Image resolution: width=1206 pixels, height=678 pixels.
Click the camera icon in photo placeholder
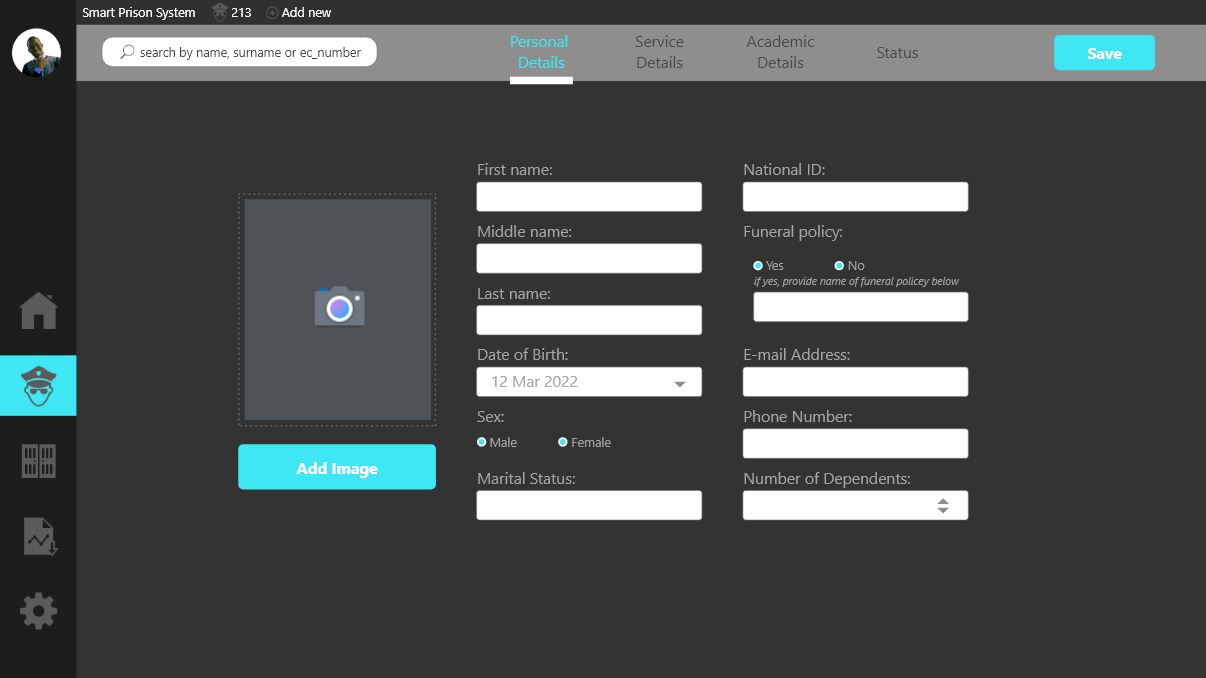339,307
